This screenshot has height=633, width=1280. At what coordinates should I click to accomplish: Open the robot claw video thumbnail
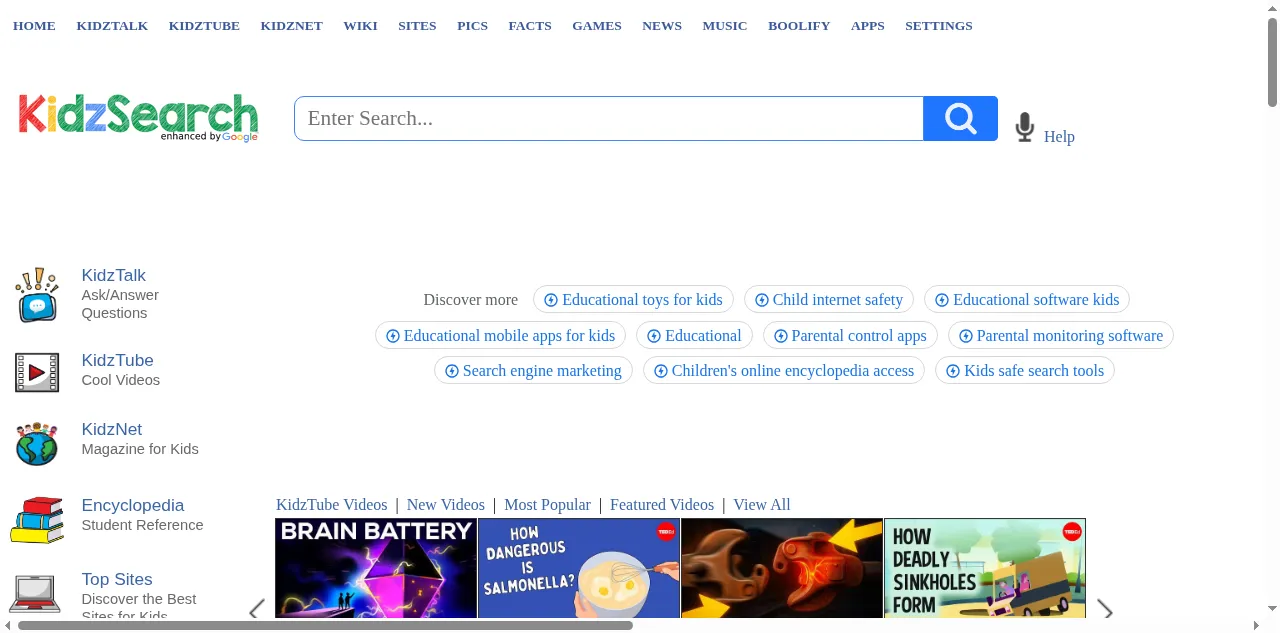(782, 568)
